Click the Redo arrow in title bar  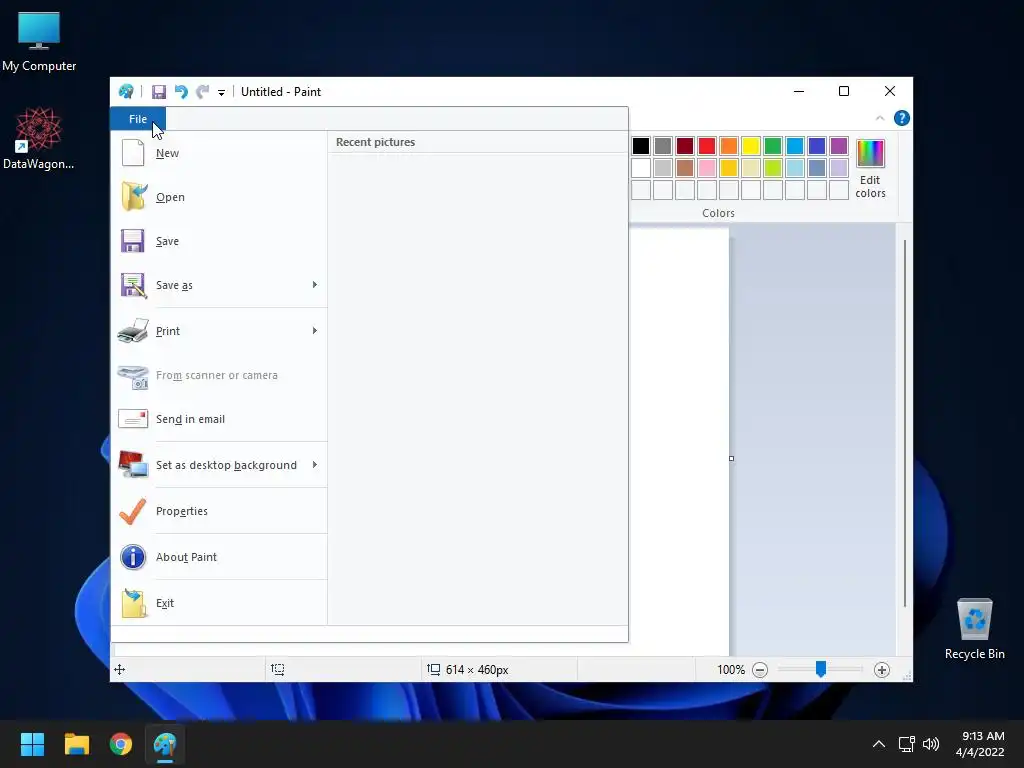coord(203,92)
